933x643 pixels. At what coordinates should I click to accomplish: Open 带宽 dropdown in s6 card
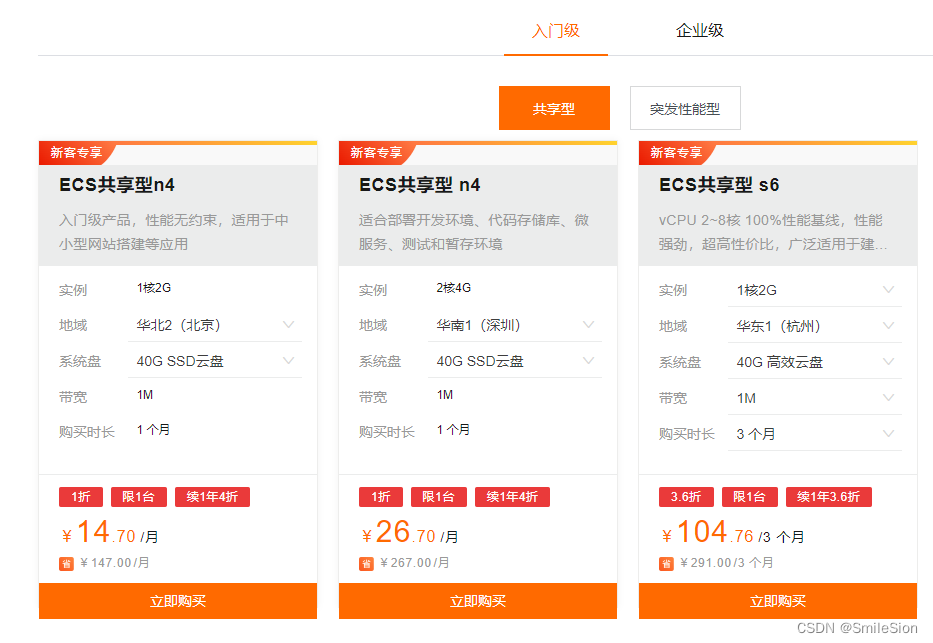coord(815,398)
